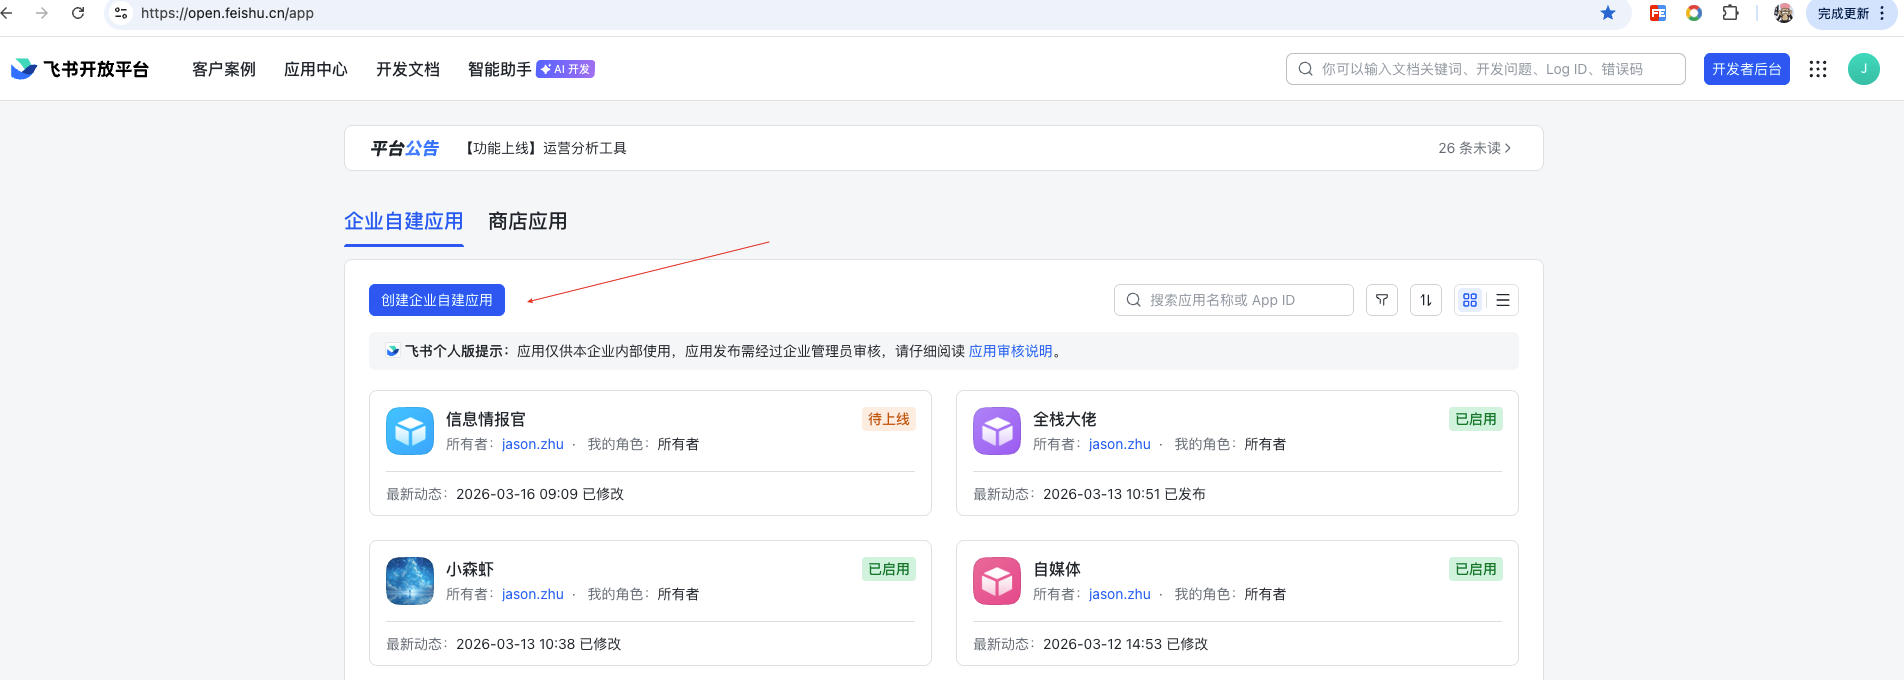Click '2026-03-16 09:09 已修改' activity text

[540, 494]
